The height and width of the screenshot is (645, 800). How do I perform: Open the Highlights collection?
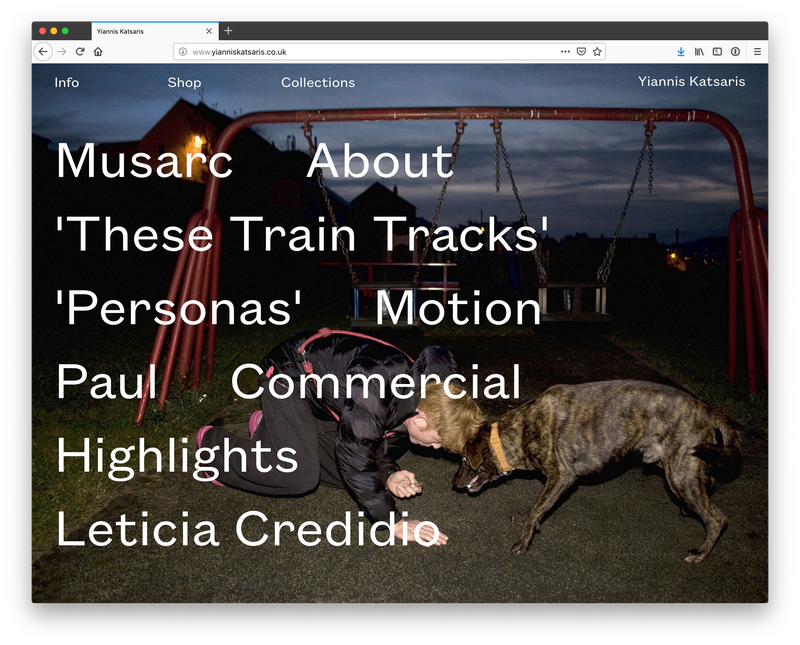[x=177, y=457]
